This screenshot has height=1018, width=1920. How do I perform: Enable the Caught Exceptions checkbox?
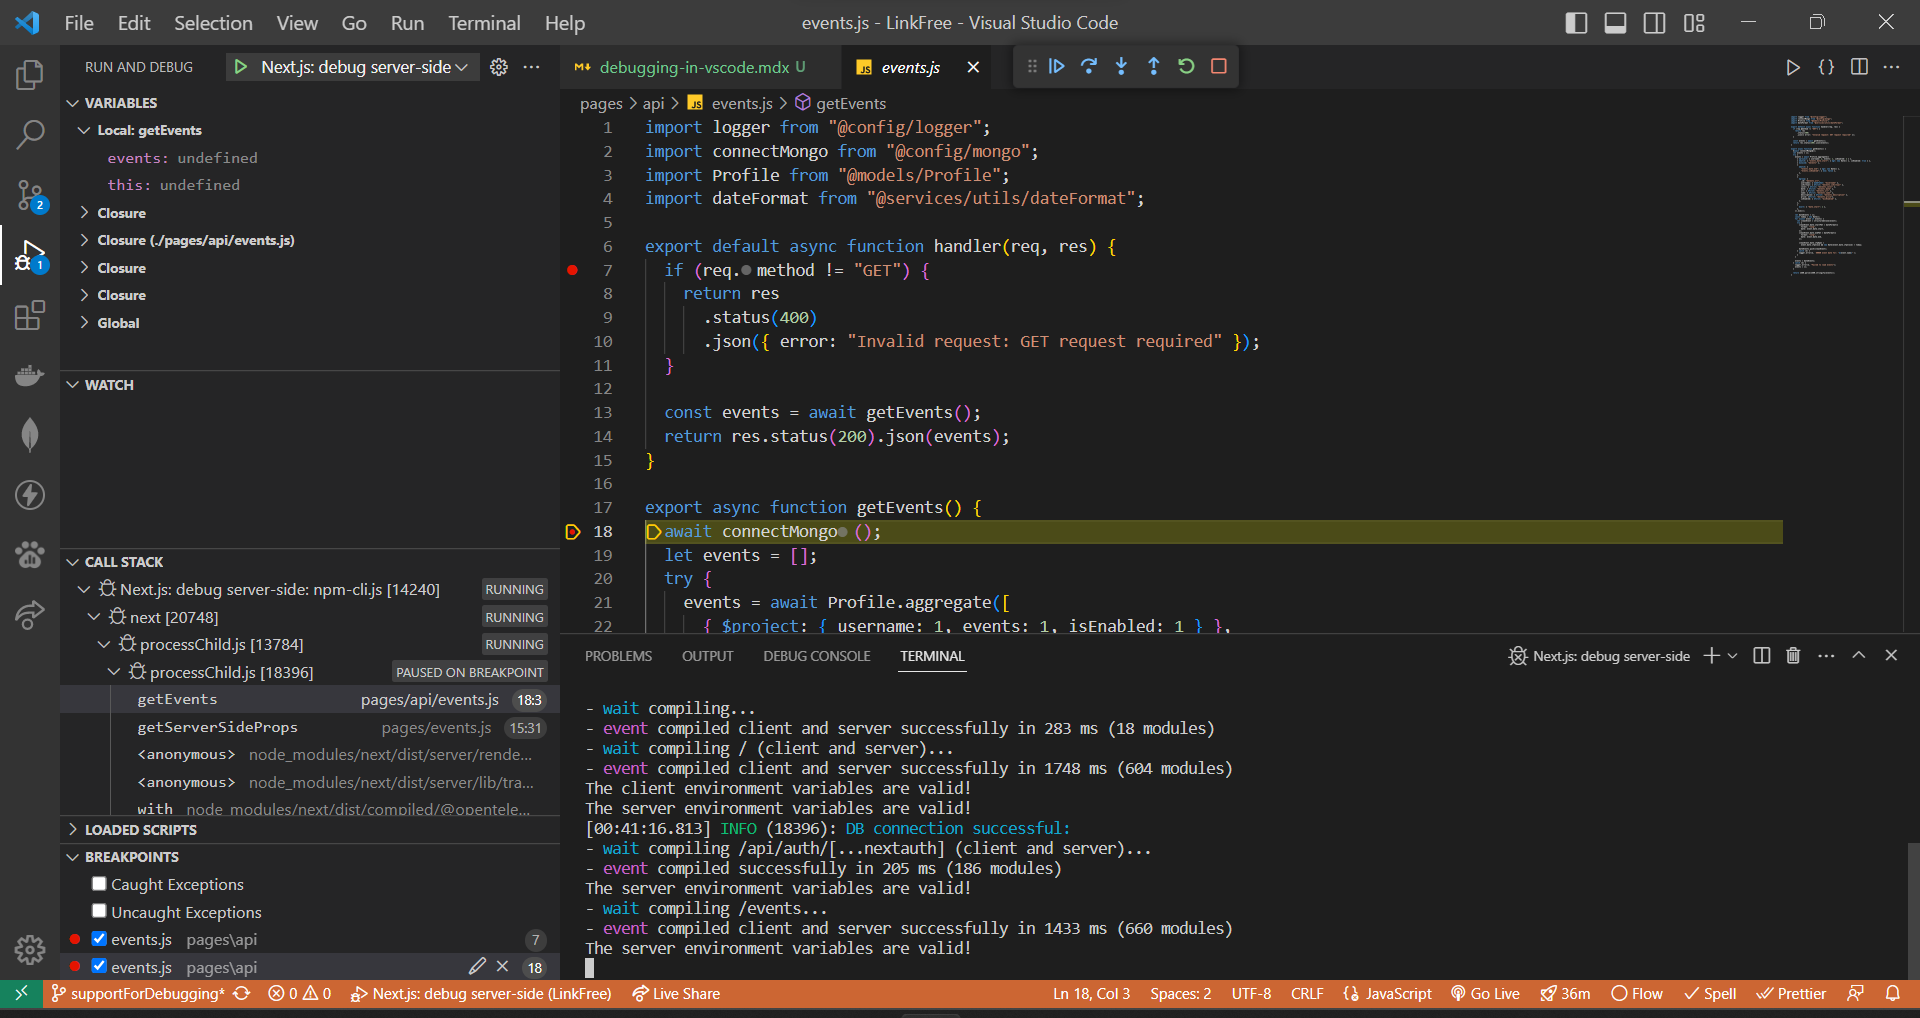pos(99,883)
